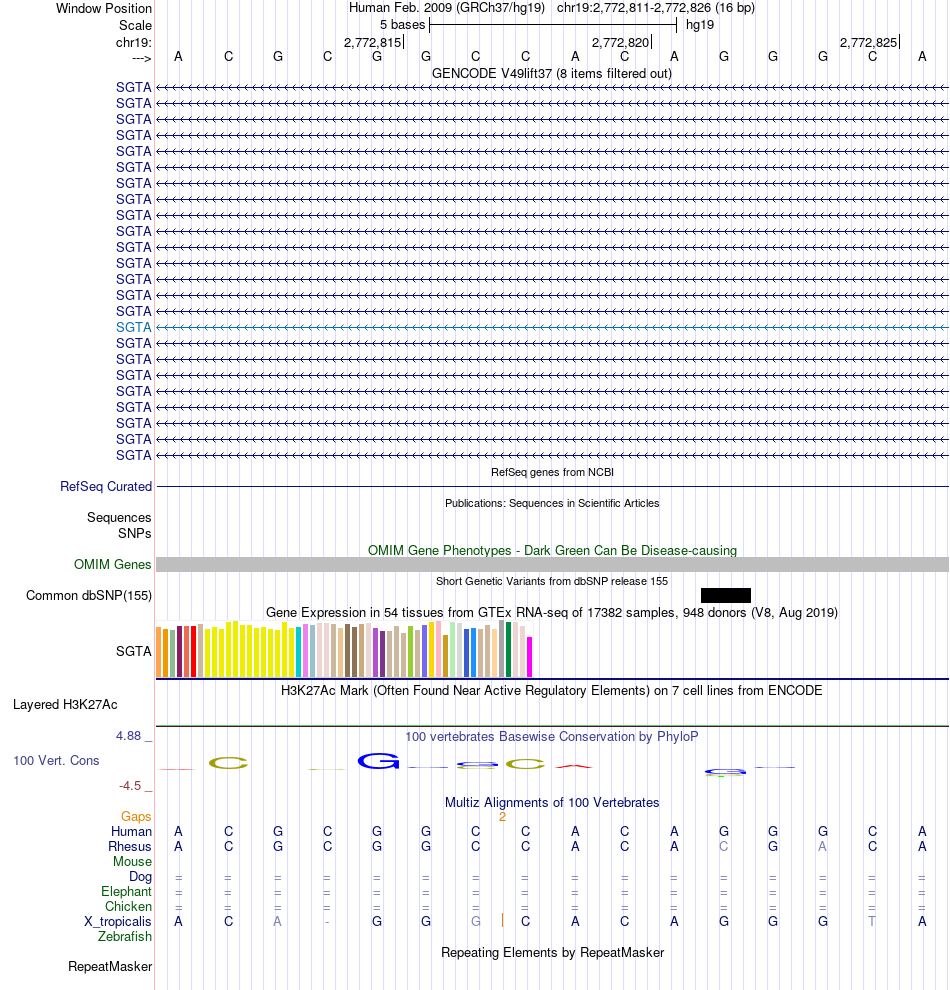950x990 pixels.
Task: Click SGTA label beside GTEx bar chart
Action: [134, 651]
